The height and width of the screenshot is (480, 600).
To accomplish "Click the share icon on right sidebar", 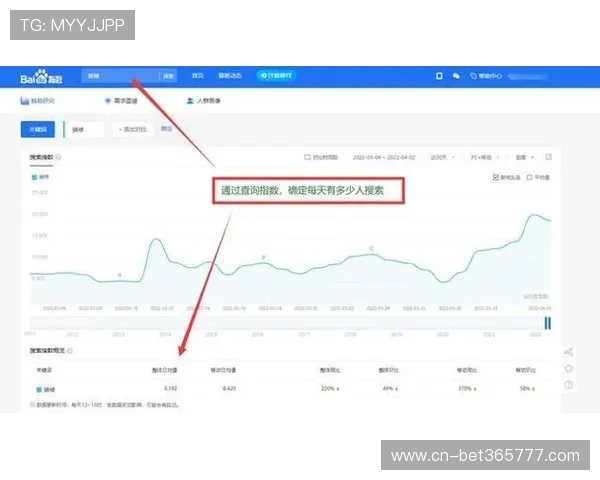I will point(568,352).
